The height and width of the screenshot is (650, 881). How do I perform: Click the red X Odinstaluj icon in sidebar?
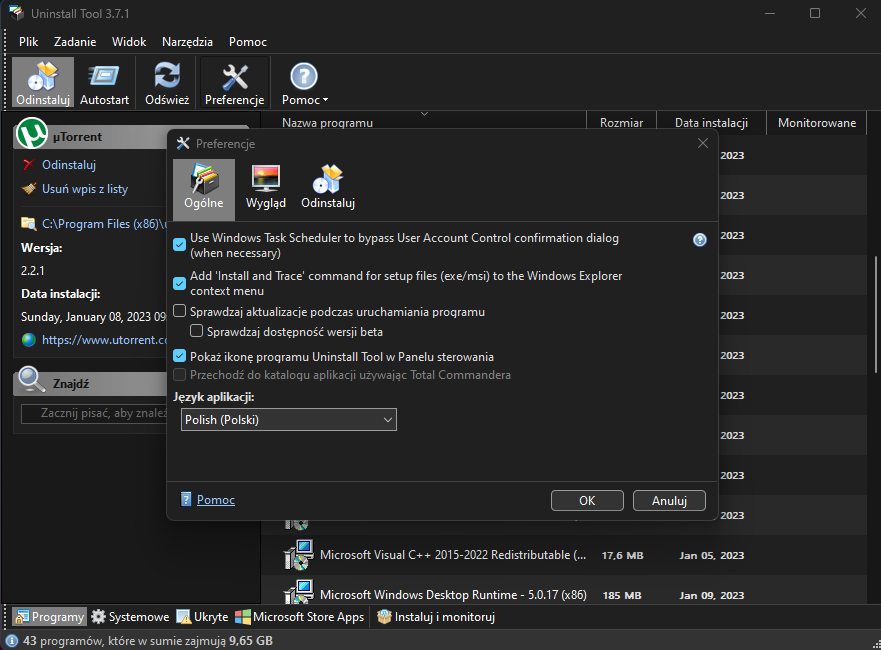coord(29,165)
